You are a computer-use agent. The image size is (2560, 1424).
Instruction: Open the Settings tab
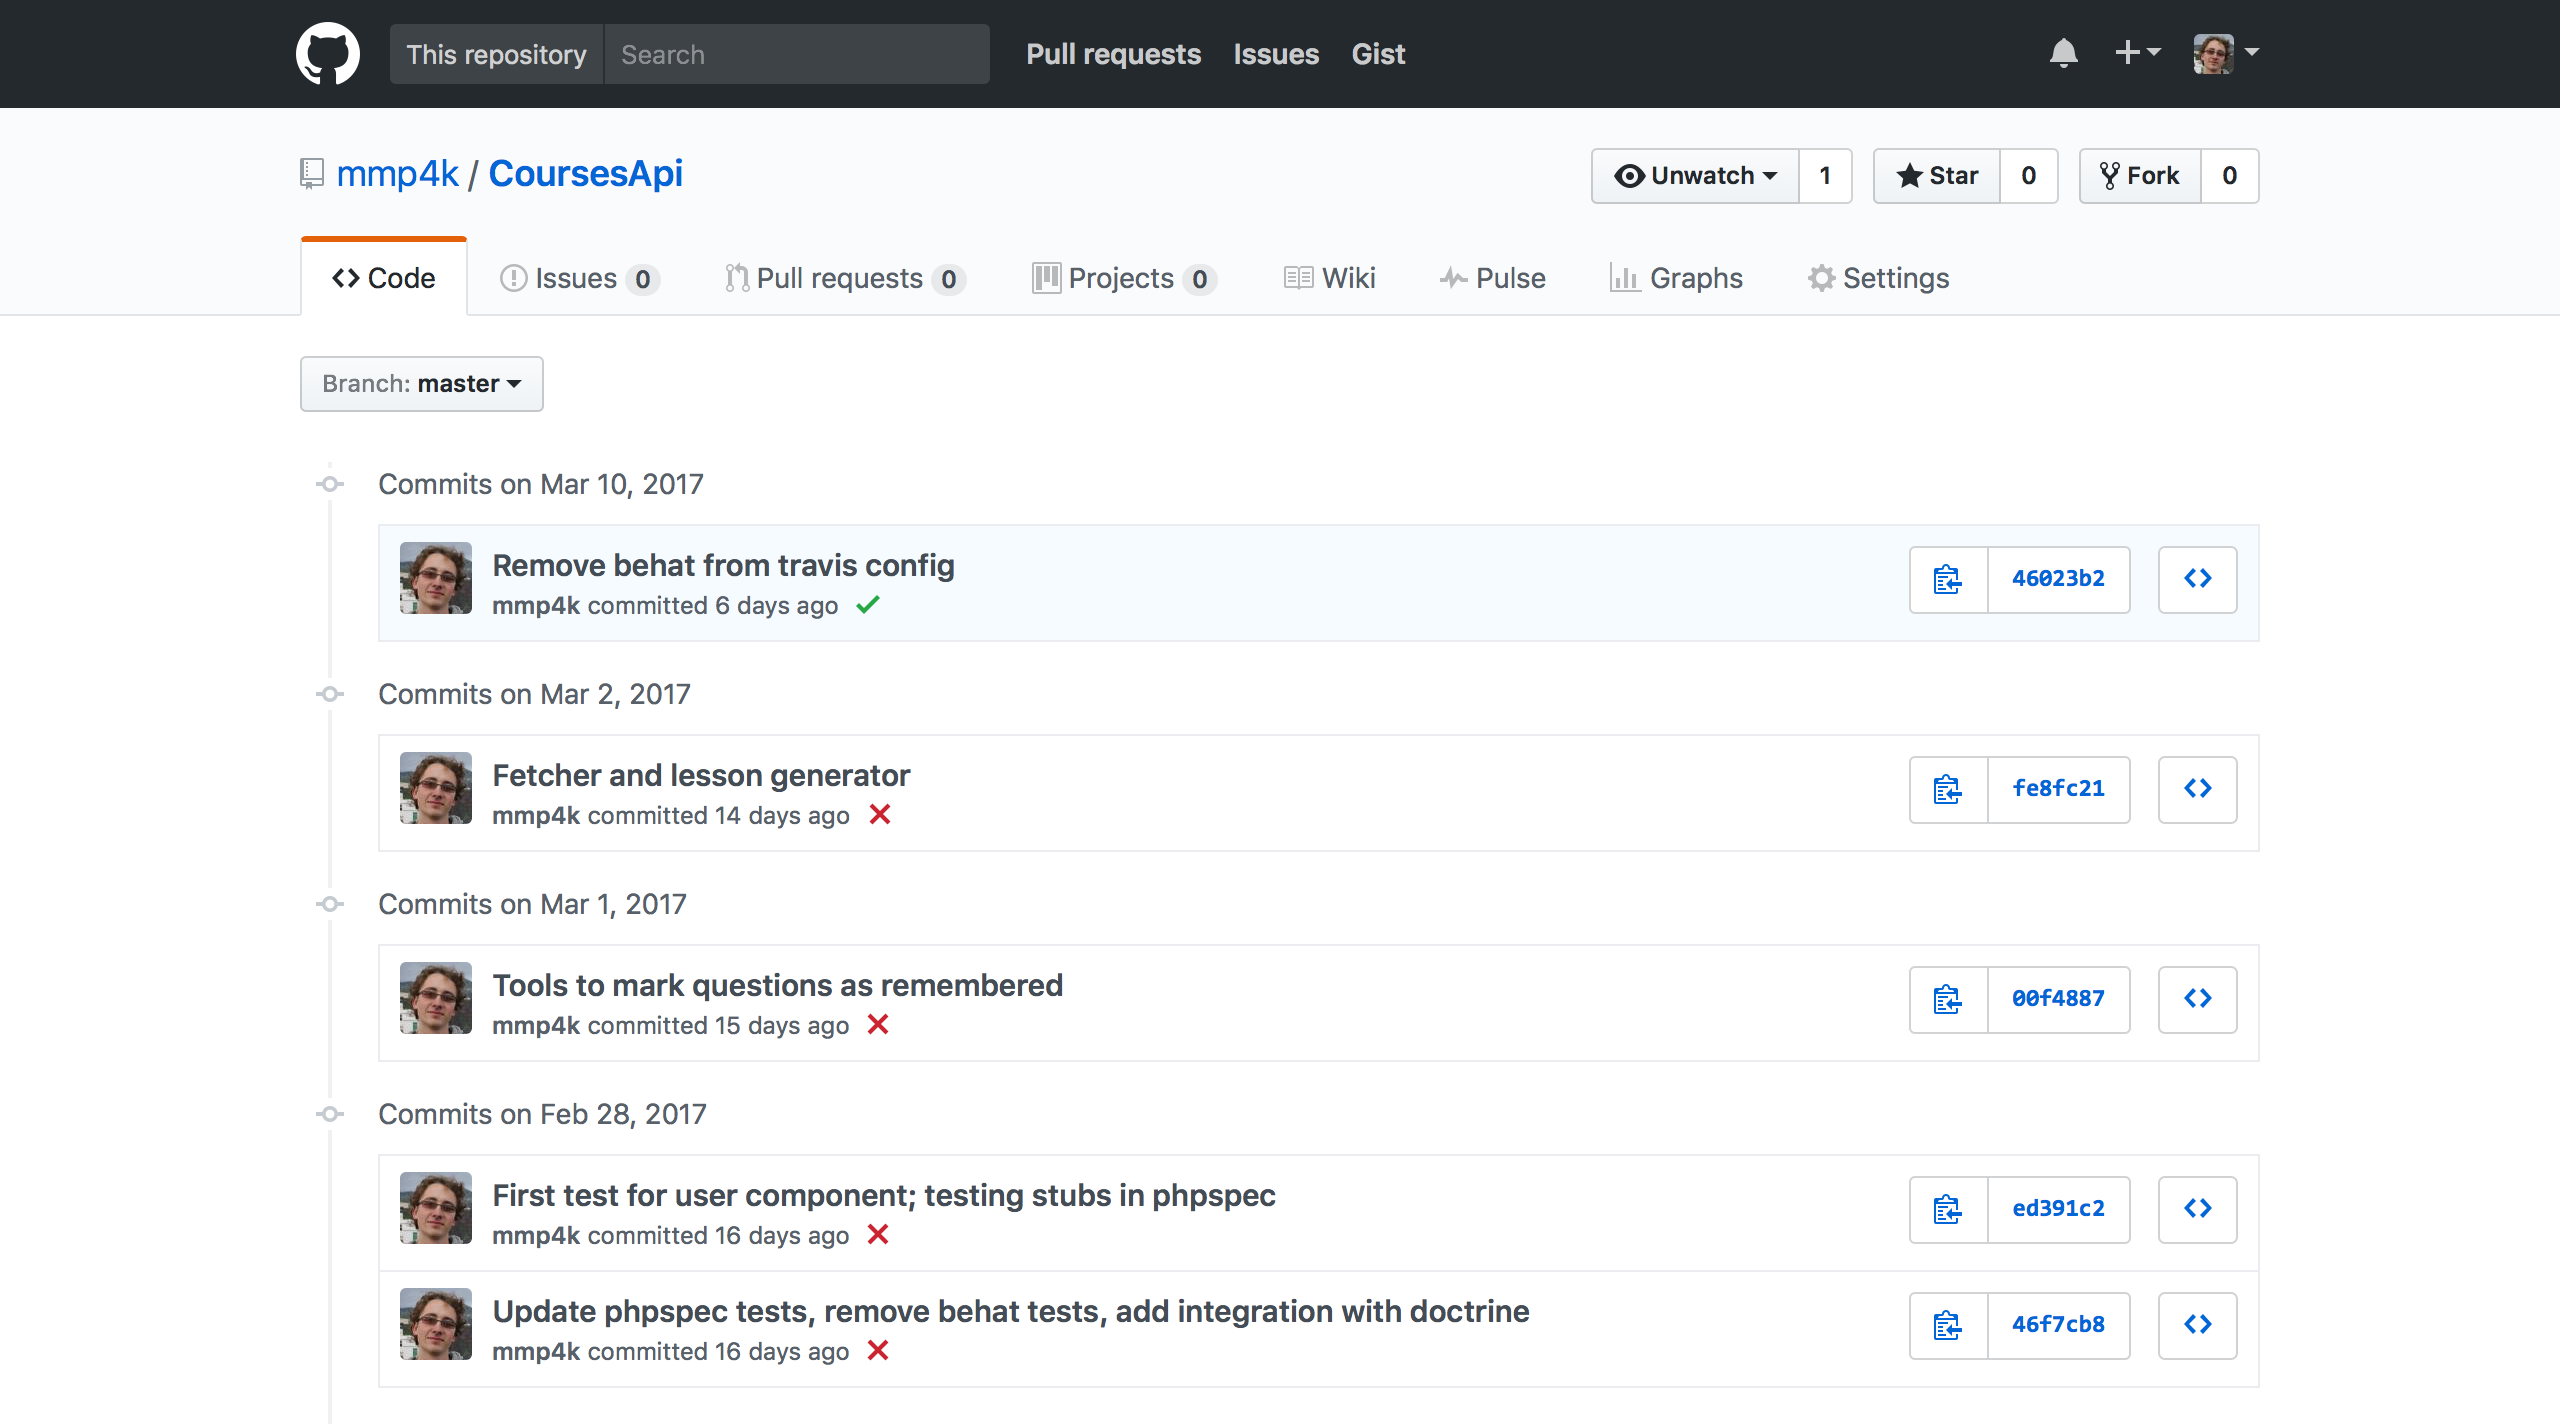click(x=1879, y=278)
